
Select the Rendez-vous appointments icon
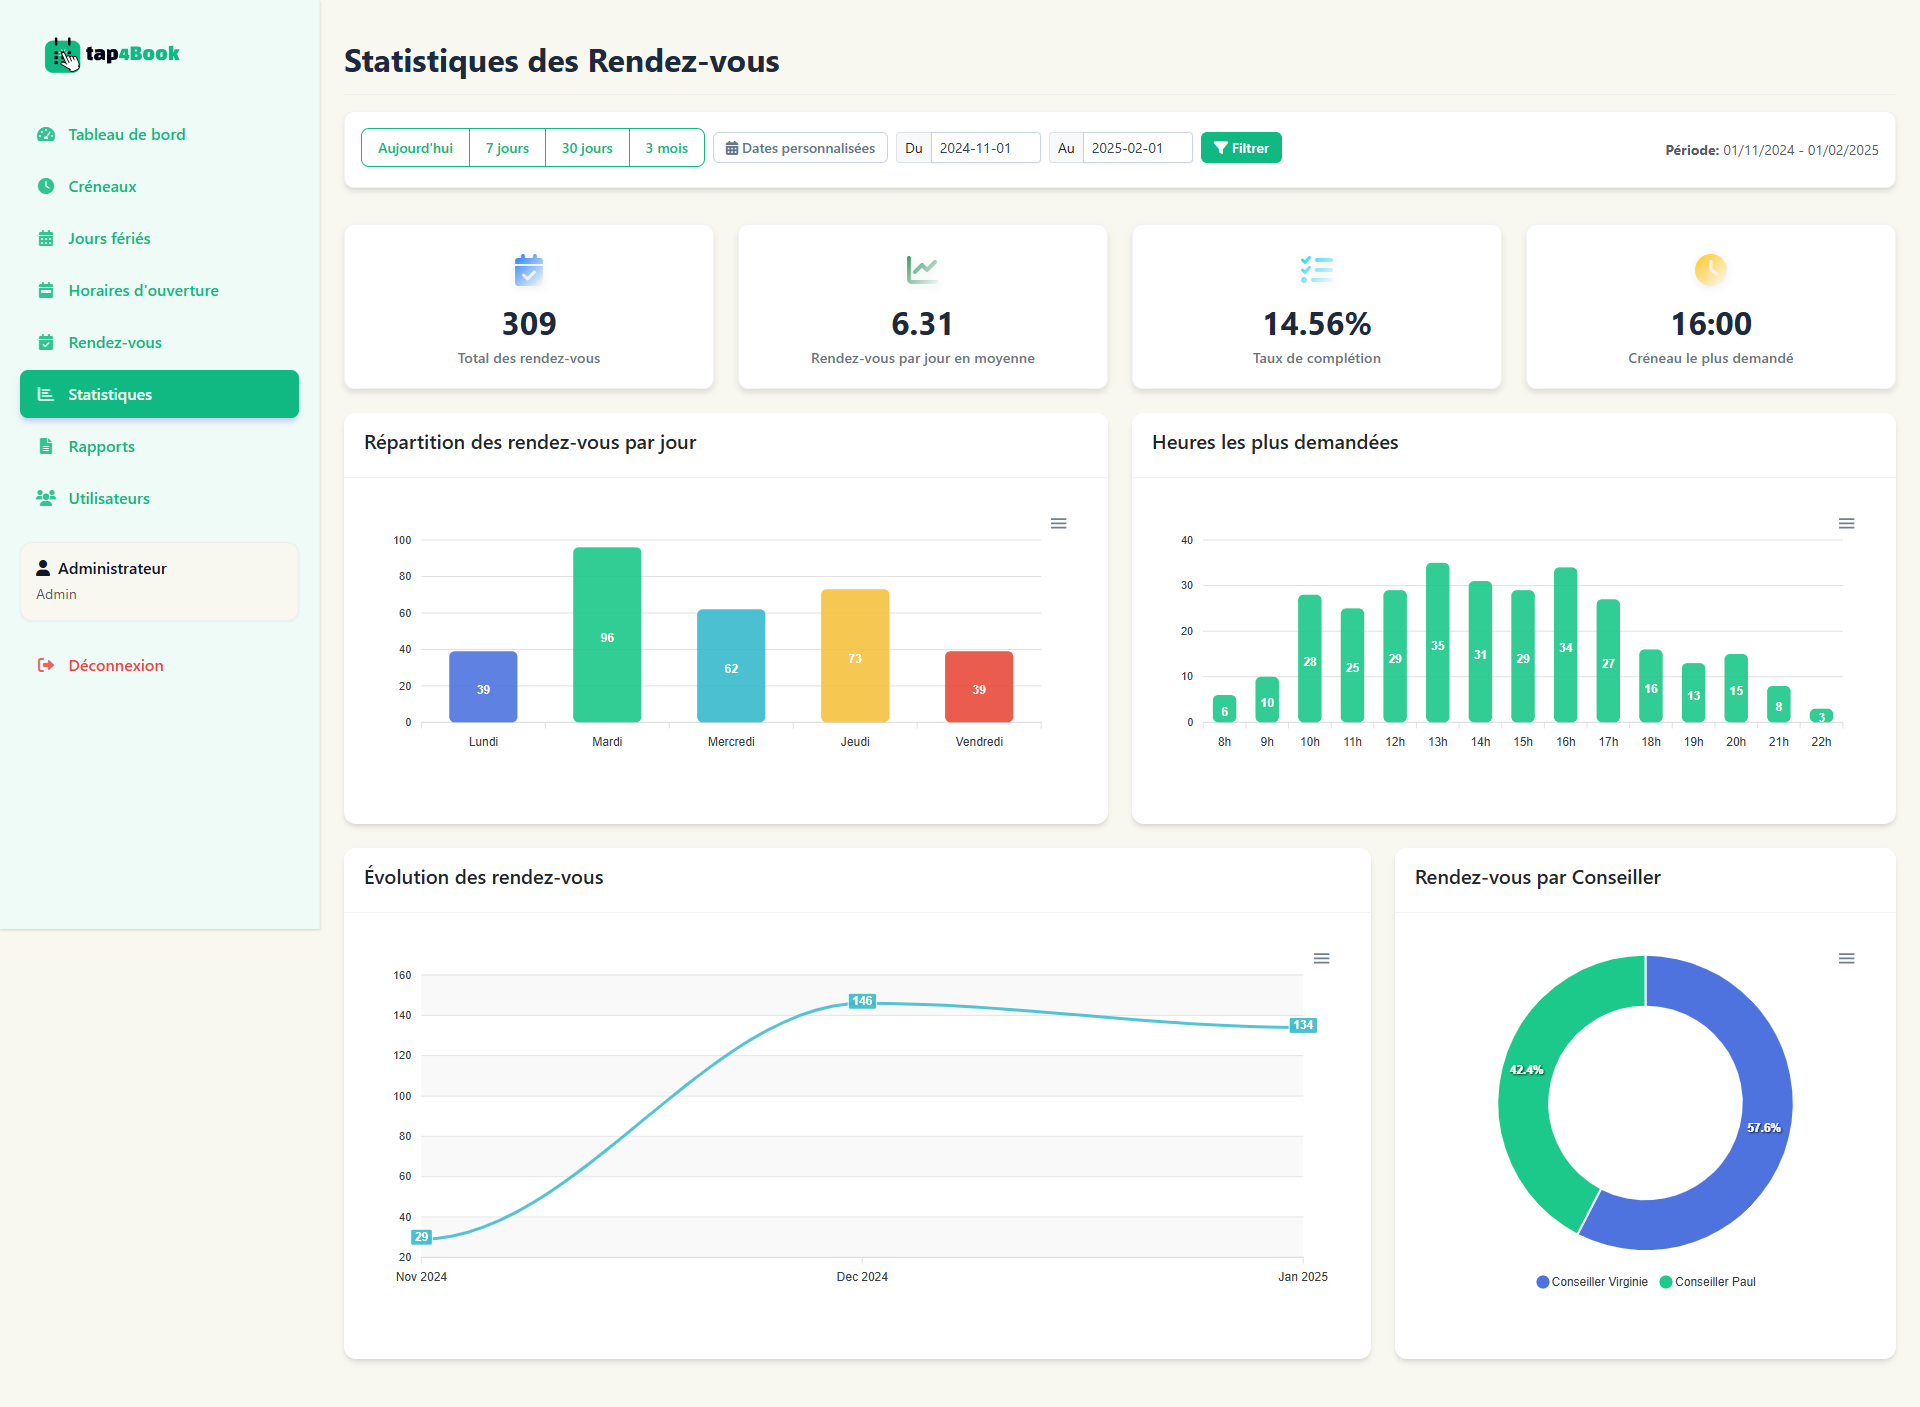[47, 342]
